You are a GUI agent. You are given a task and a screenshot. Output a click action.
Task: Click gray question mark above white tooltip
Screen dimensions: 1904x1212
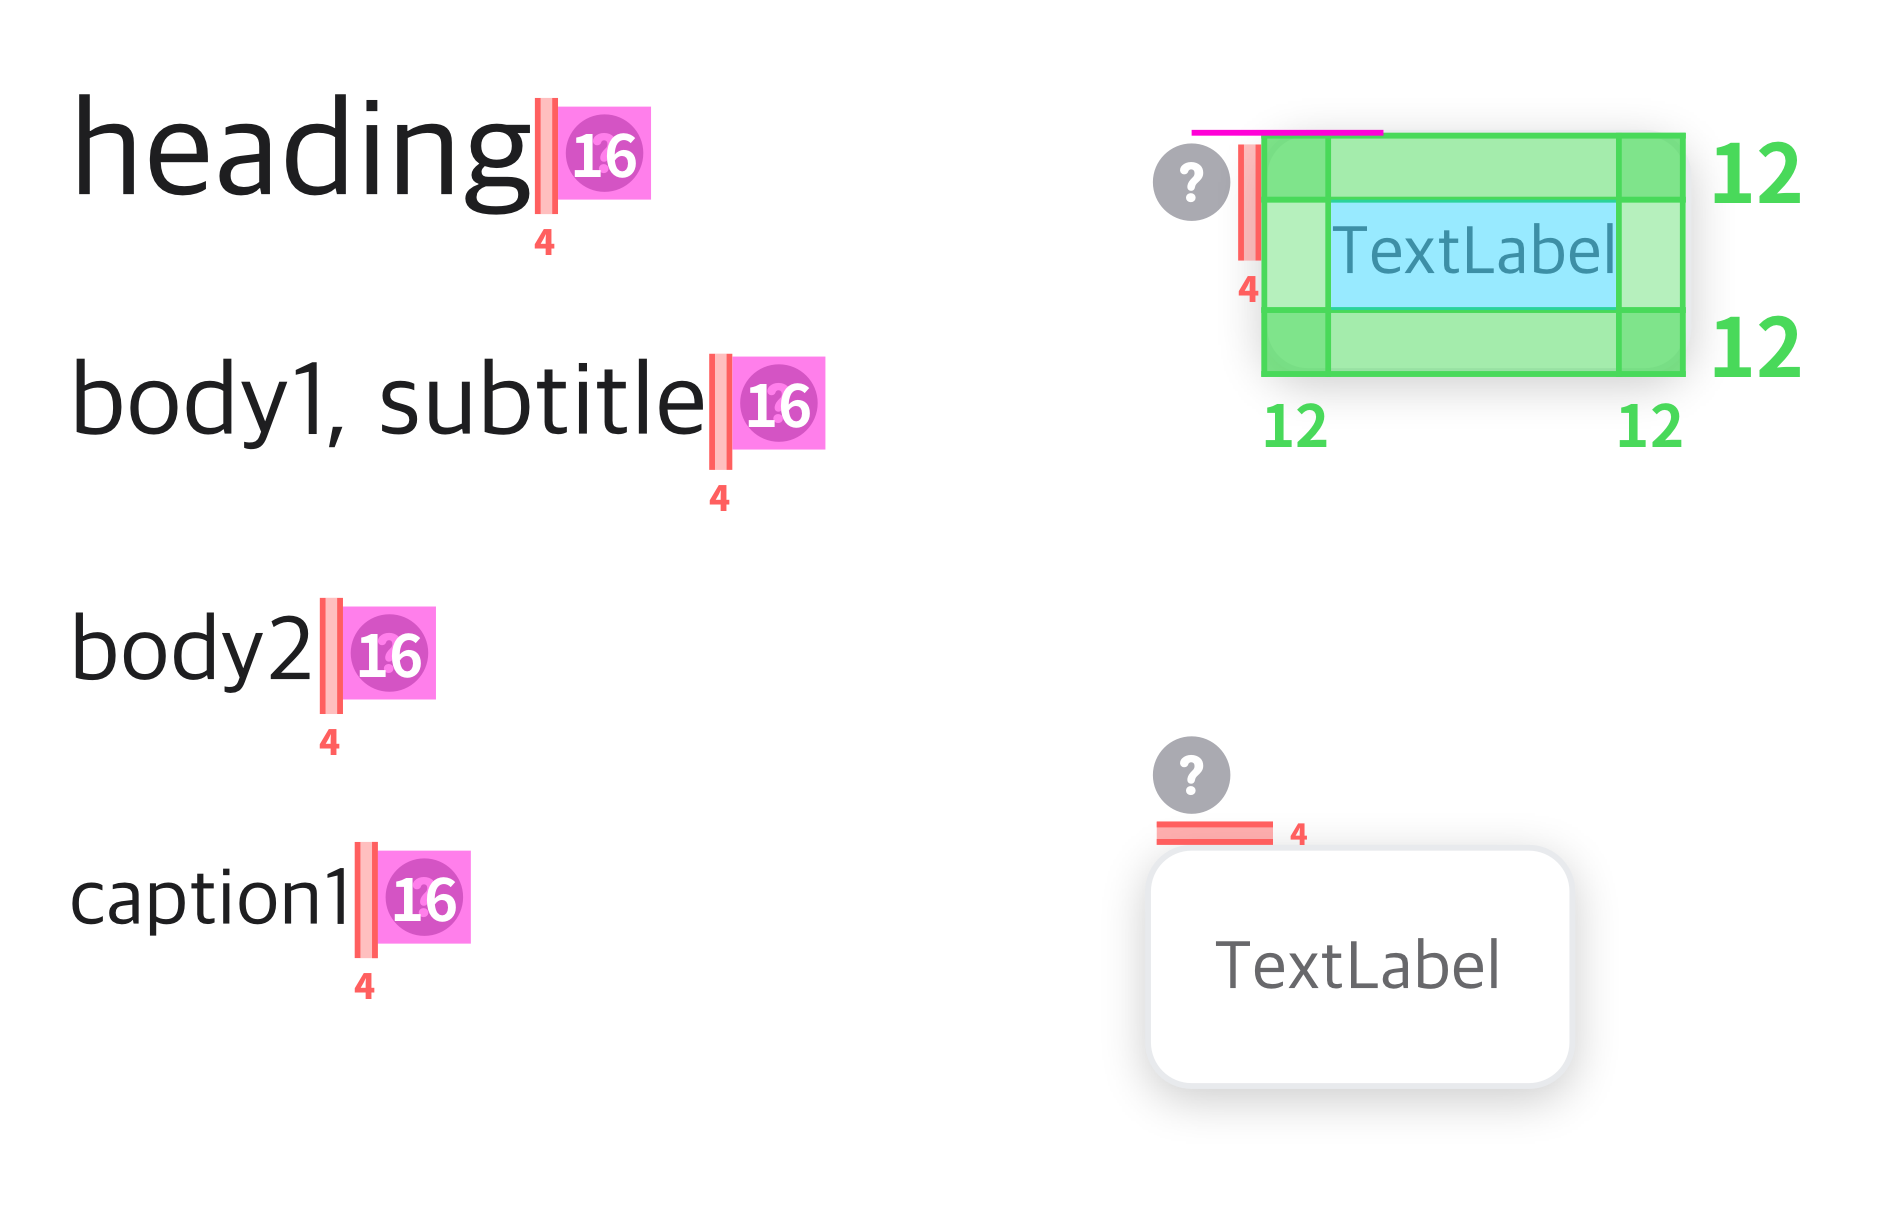click(x=1191, y=775)
